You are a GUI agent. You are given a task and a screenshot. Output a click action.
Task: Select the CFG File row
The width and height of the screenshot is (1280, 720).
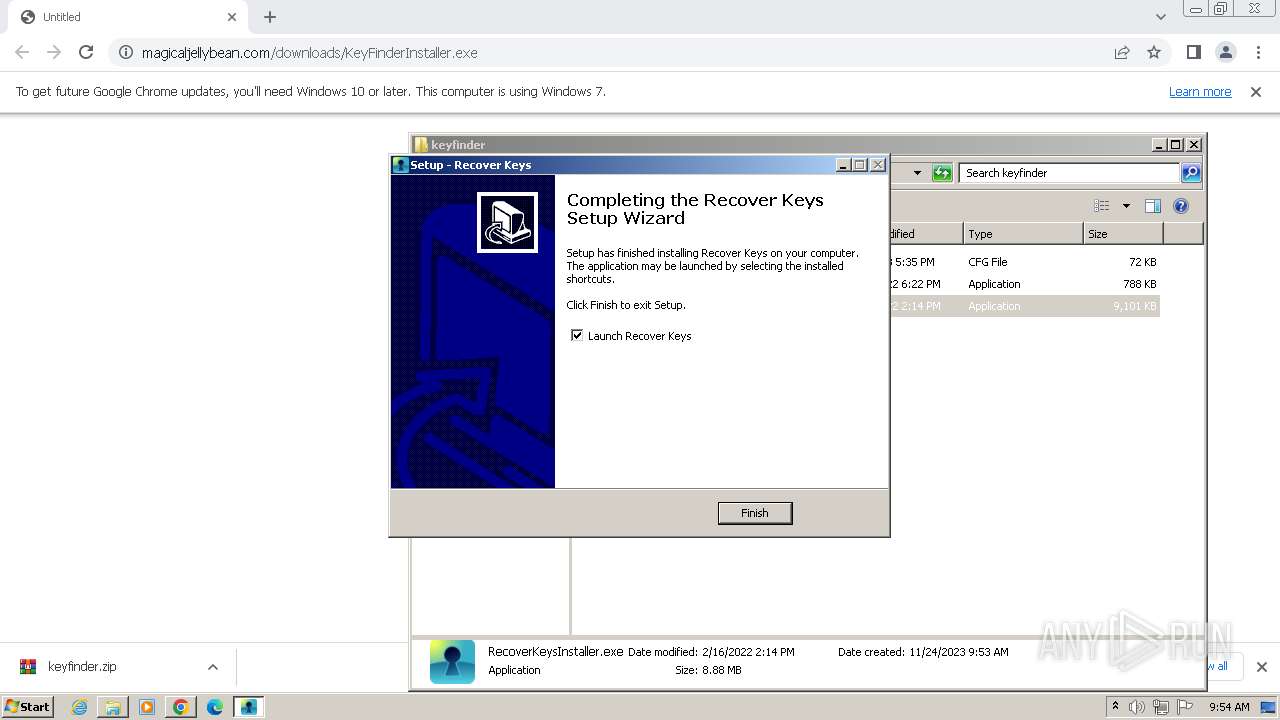(1023, 262)
